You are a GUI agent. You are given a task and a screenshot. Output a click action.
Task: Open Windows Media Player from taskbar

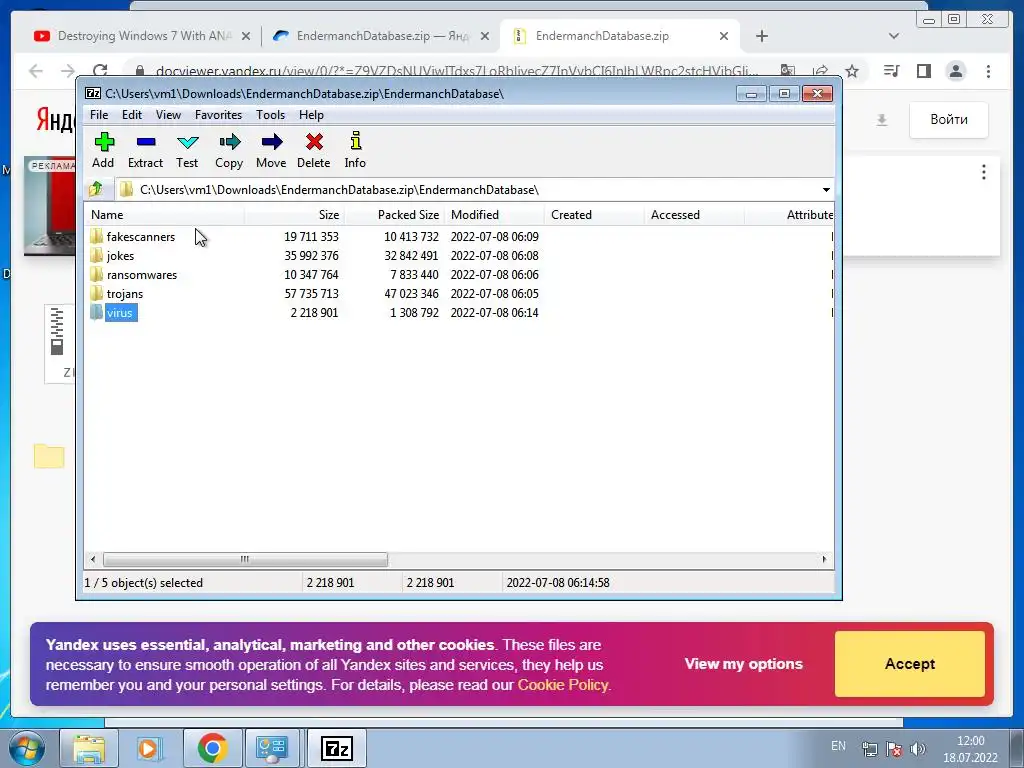click(149, 748)
